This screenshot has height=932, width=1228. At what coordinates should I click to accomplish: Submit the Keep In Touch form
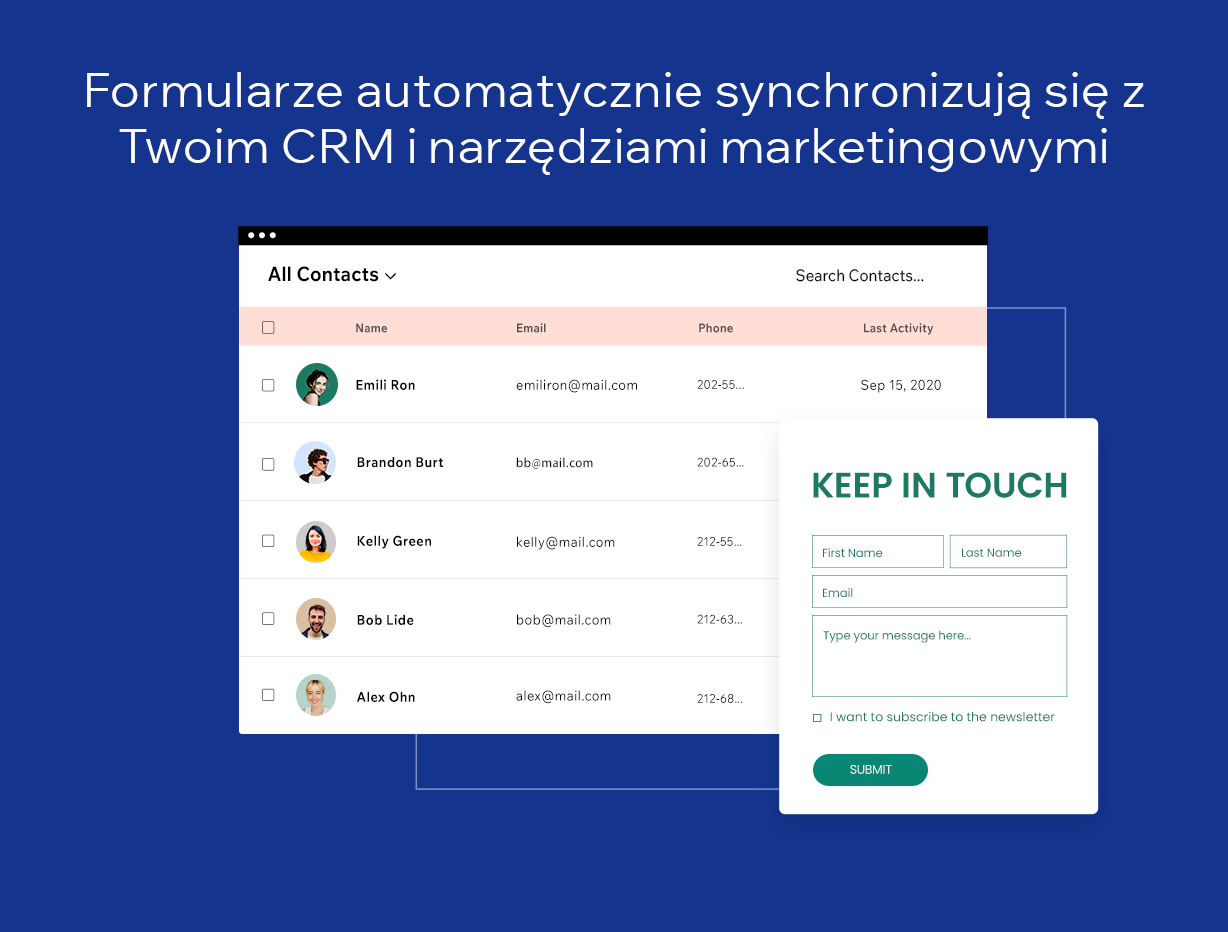click(870, 770)
